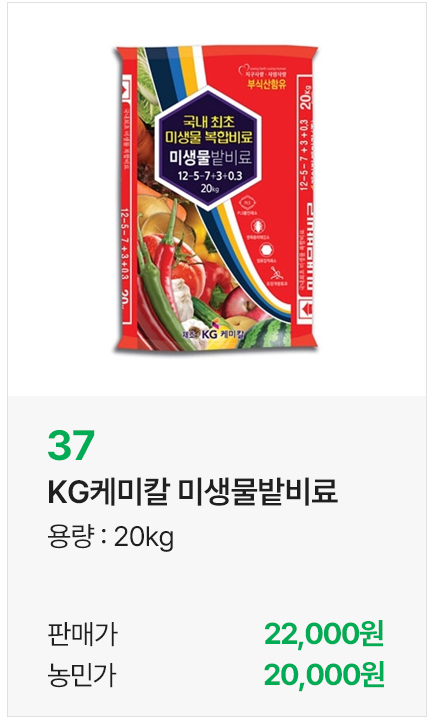This screenshot has height=720, width=430.
Task: Click the arrow mark on the bag's left edge
Action: [125, 87]
